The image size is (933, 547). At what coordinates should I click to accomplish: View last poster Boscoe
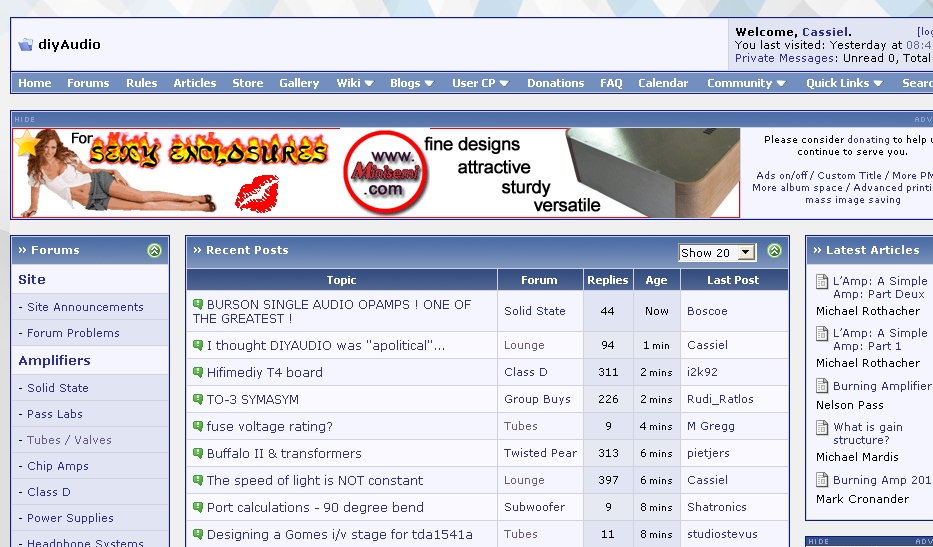click(x=707, y=311)
